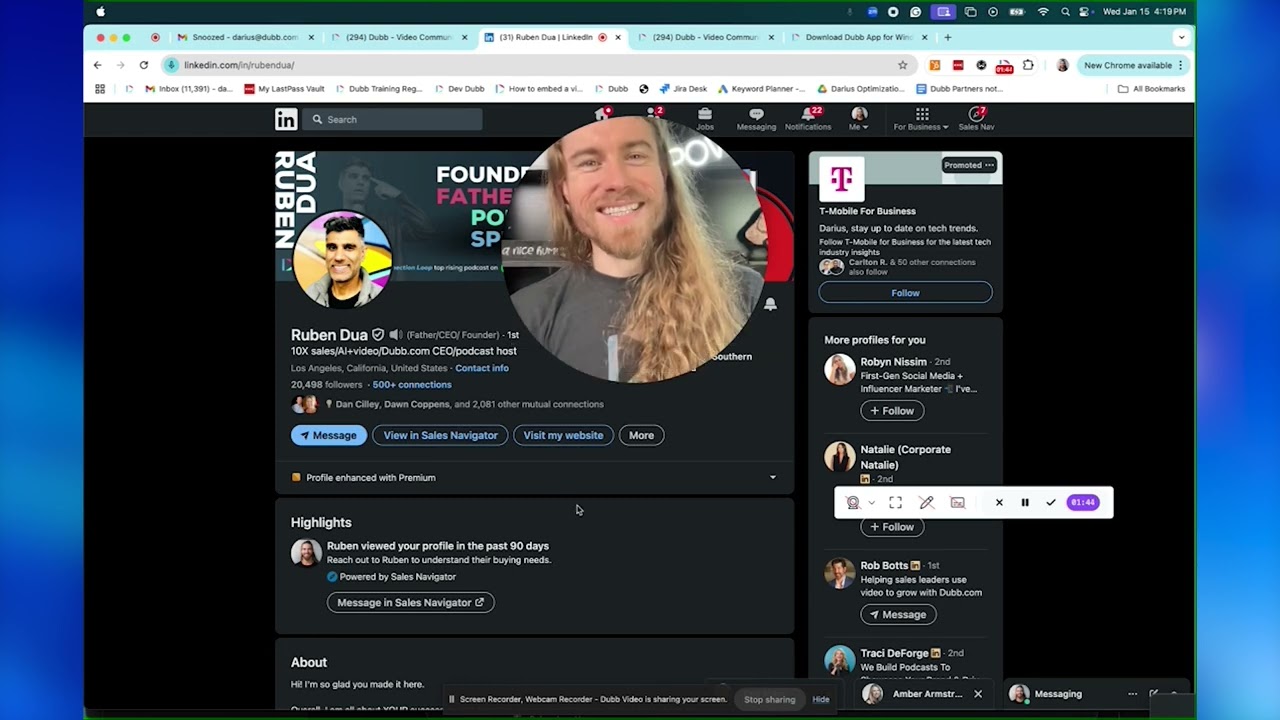View mutual connections with Dan Cilley
This screenshot has width=1280, height=720.
(469, 404)
